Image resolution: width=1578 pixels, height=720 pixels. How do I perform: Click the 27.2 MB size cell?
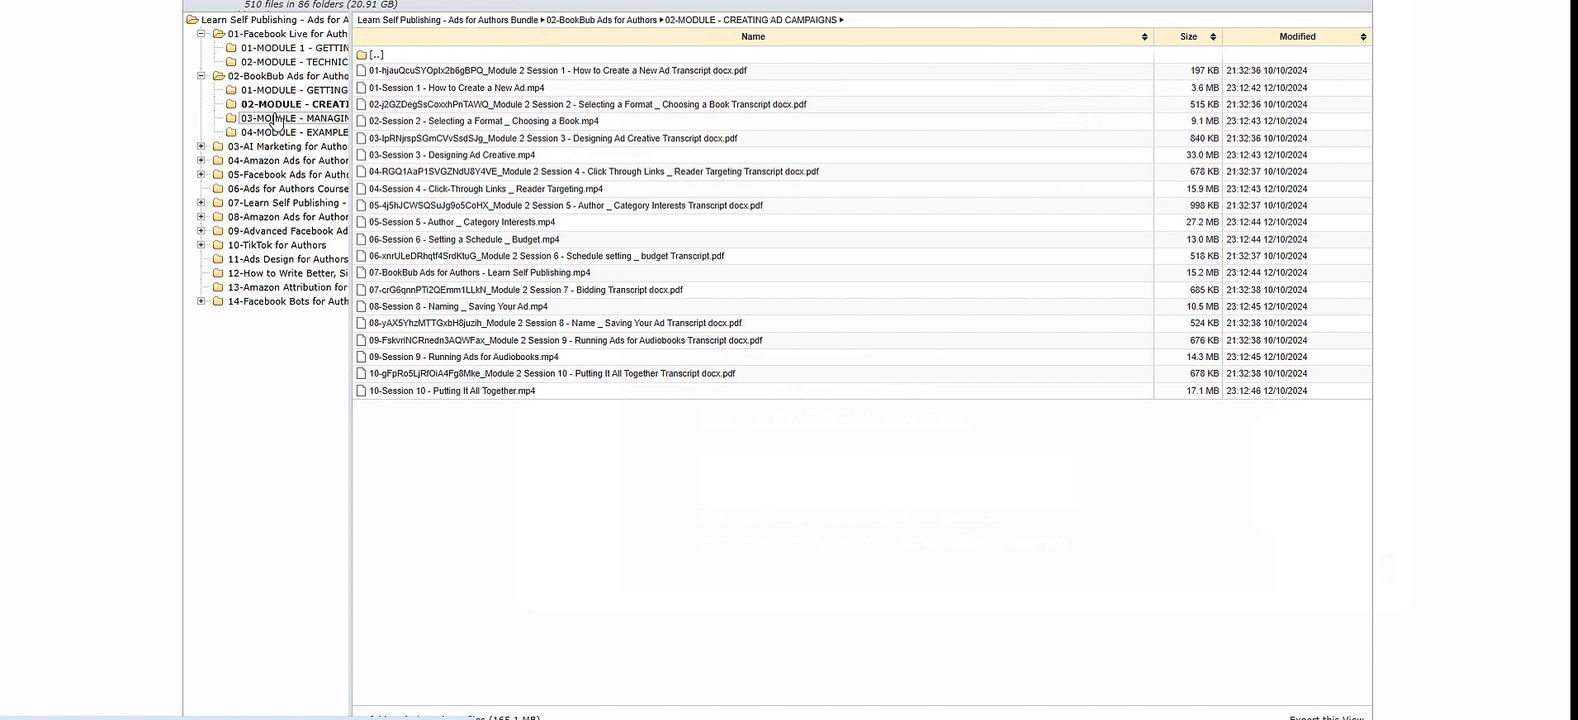[x=1202, y=222]
